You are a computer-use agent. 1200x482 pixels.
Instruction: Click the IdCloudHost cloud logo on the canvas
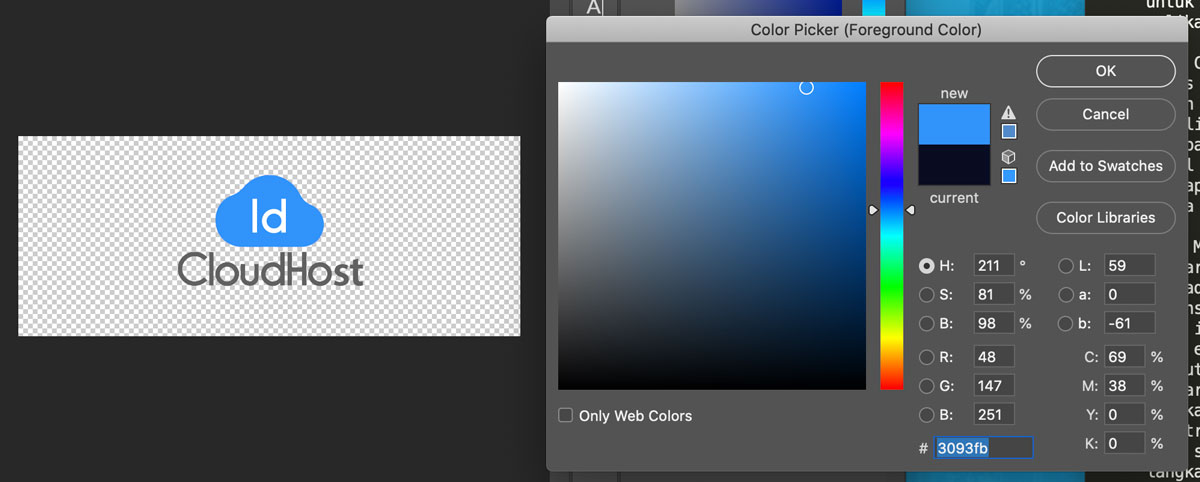(x=269, y=212)
